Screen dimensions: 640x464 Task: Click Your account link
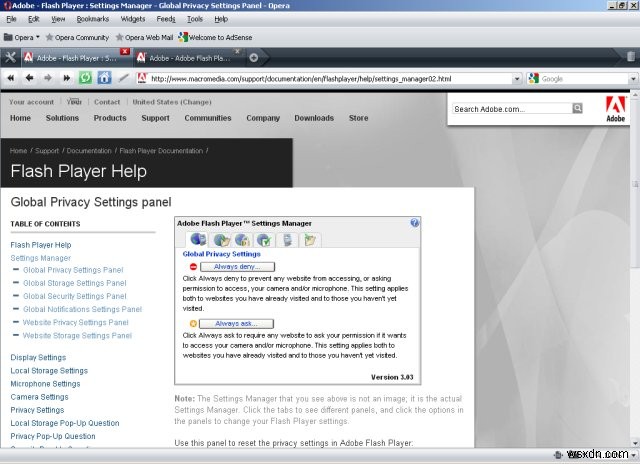coord(31,102)
